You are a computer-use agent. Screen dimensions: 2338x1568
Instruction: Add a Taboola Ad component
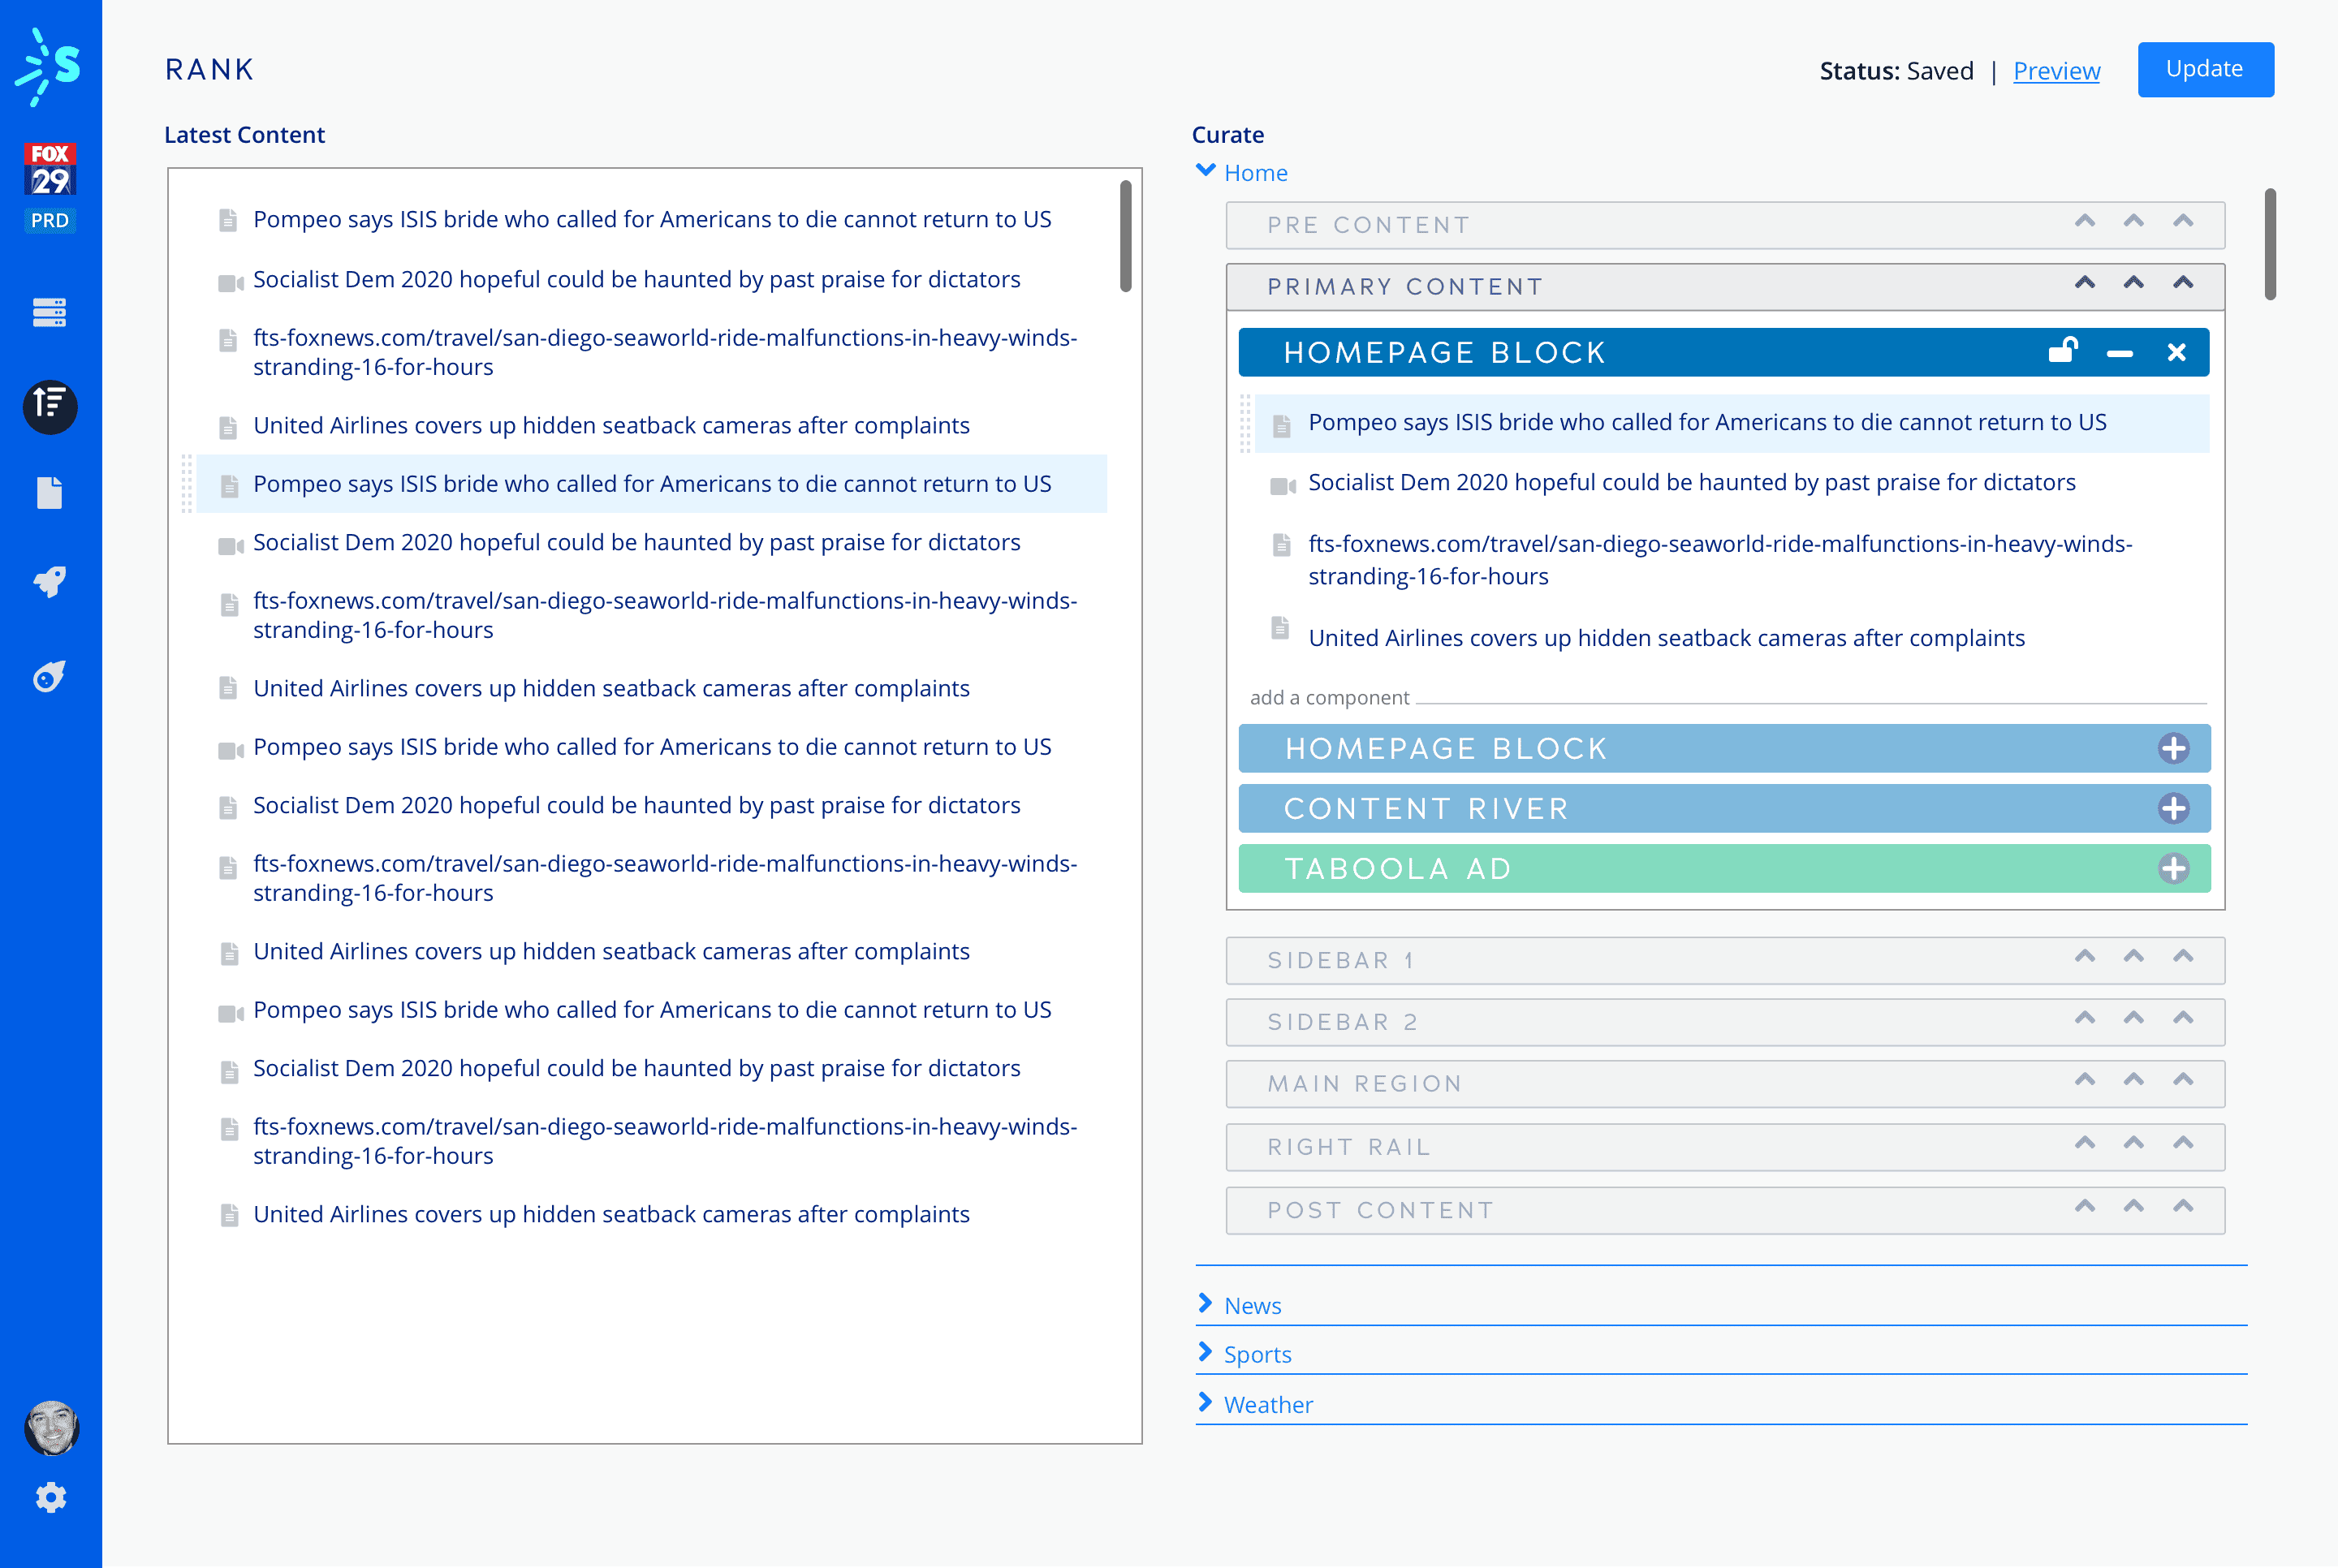pos(2173,869)
